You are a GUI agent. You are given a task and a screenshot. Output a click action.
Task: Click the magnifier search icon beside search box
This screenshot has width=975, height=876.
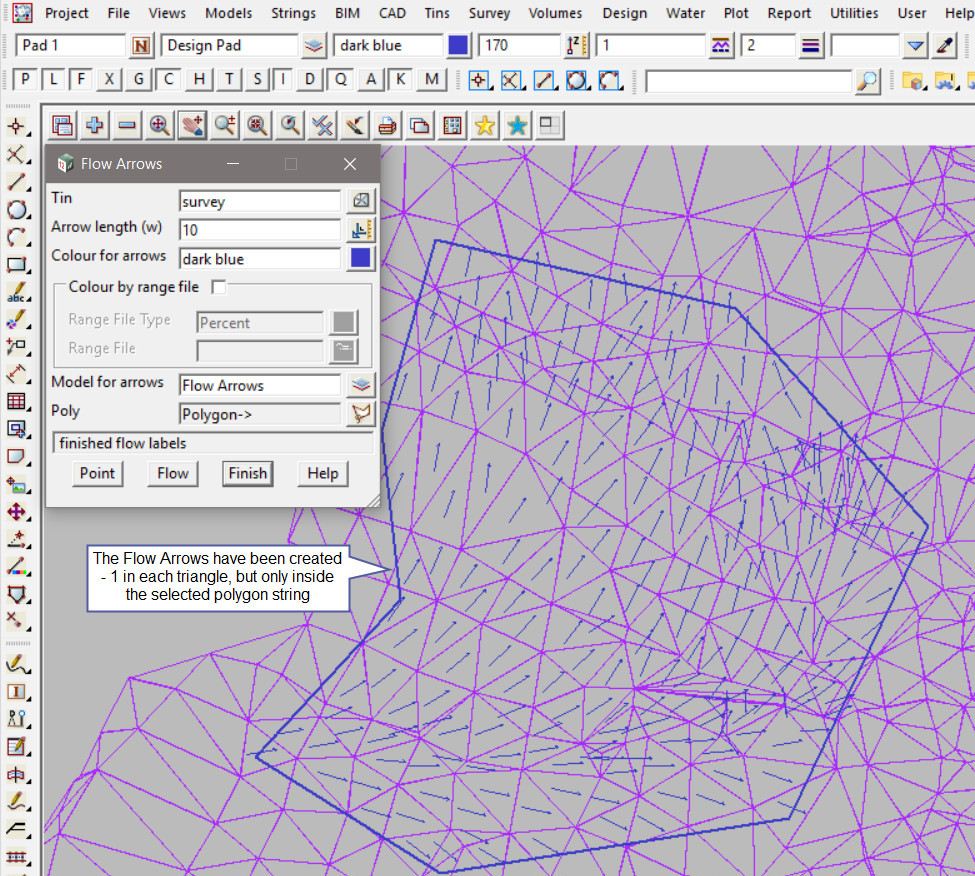coord(869,81)
